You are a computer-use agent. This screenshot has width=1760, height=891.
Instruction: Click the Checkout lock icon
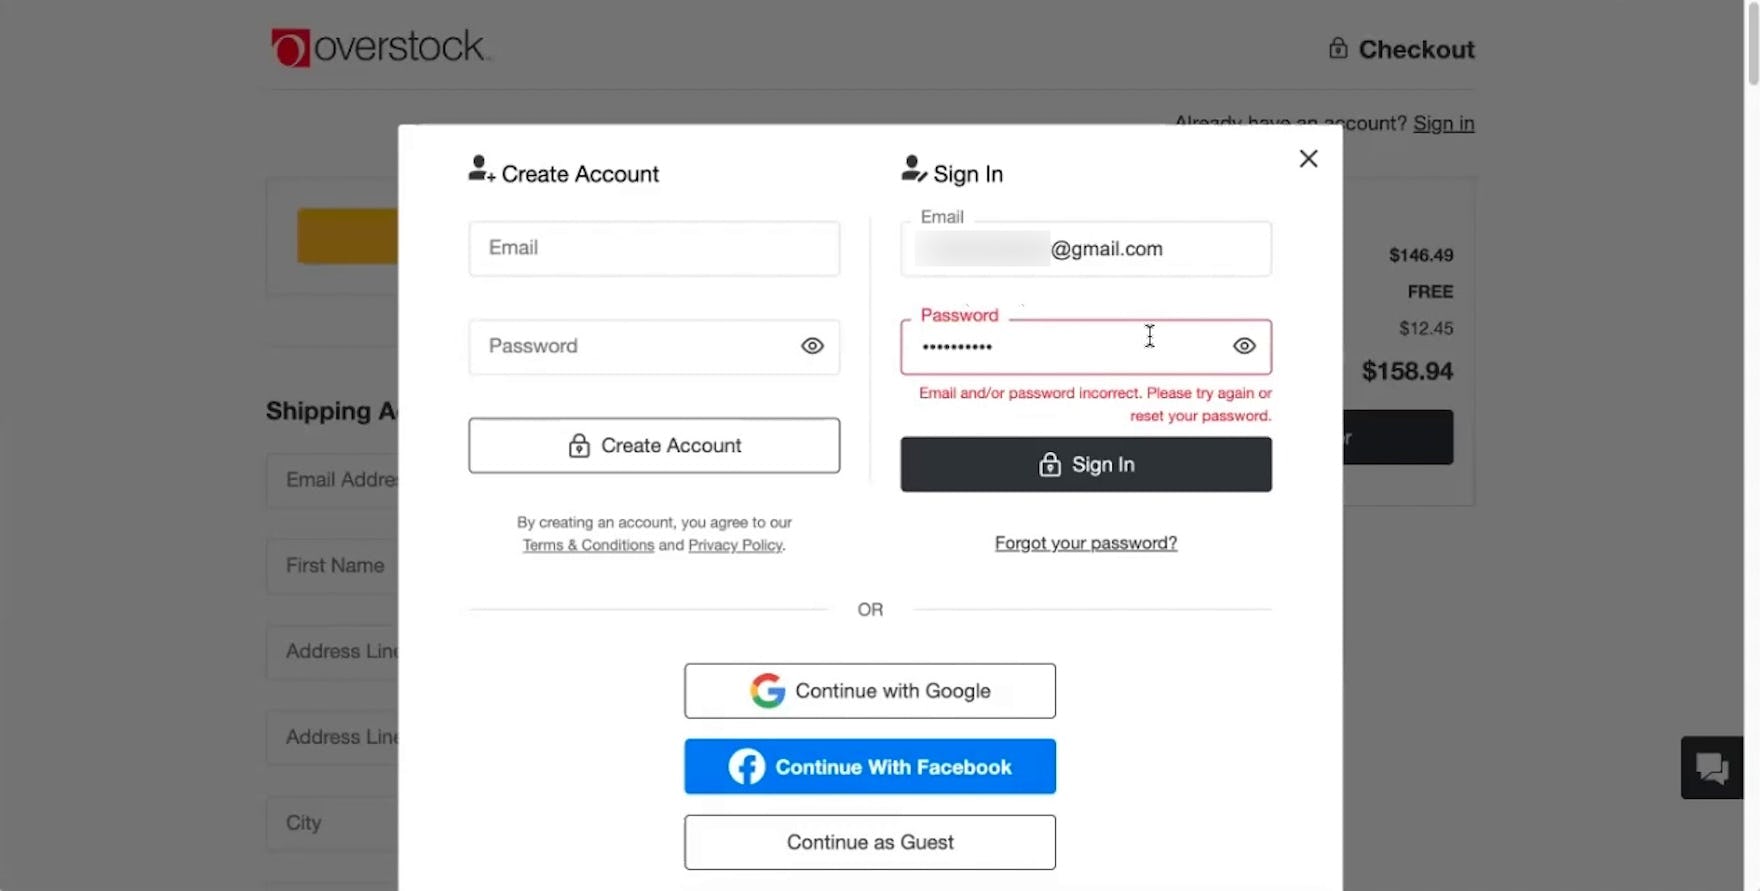[x=1337, y=48]
